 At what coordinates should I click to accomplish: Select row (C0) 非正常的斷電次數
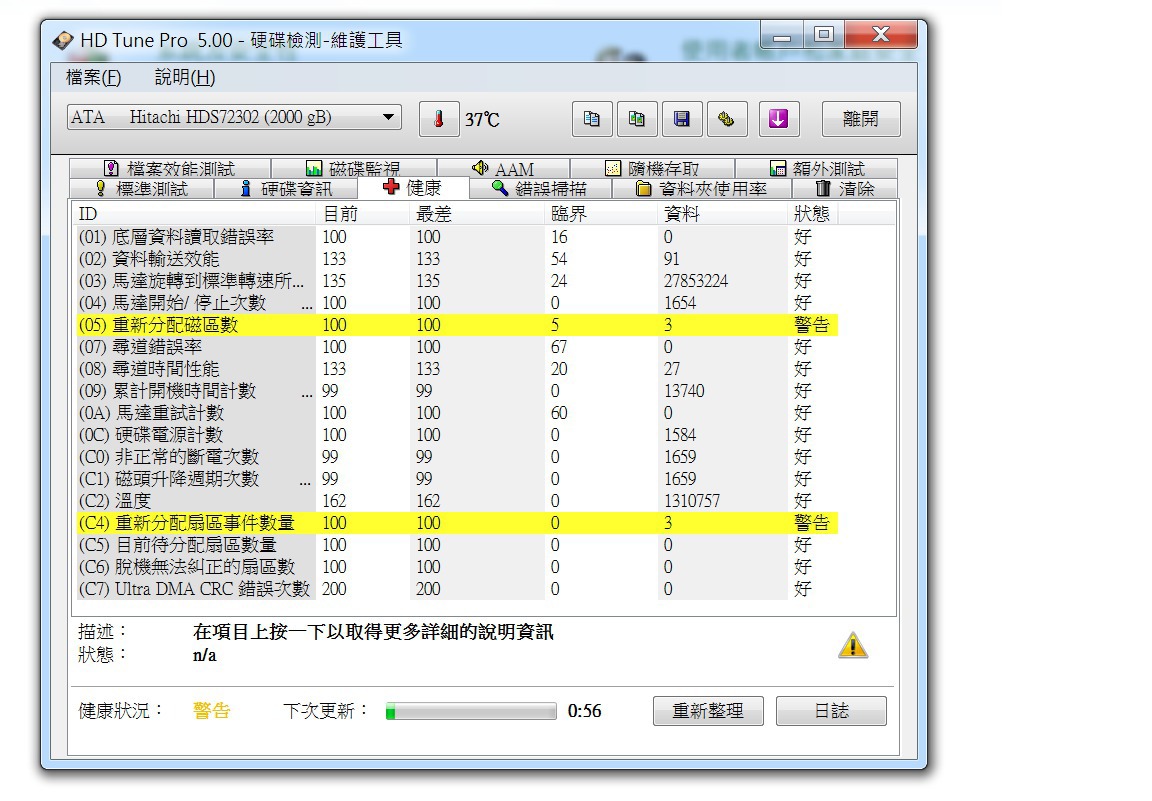click(457, 457)
